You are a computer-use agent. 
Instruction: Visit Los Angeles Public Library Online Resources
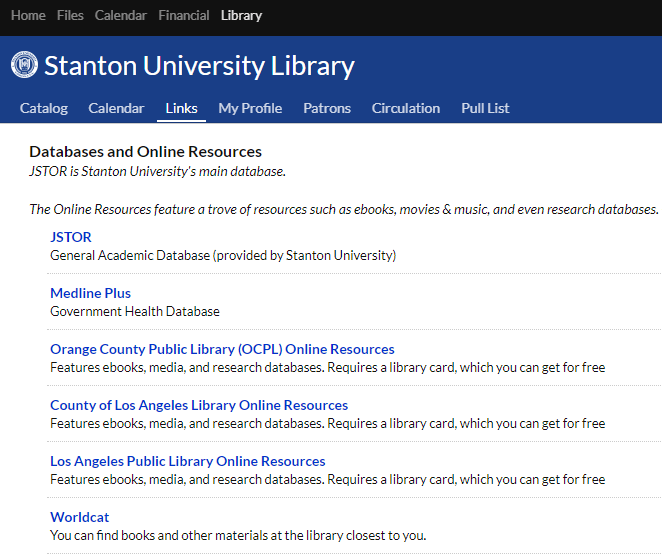pos(187,461)
